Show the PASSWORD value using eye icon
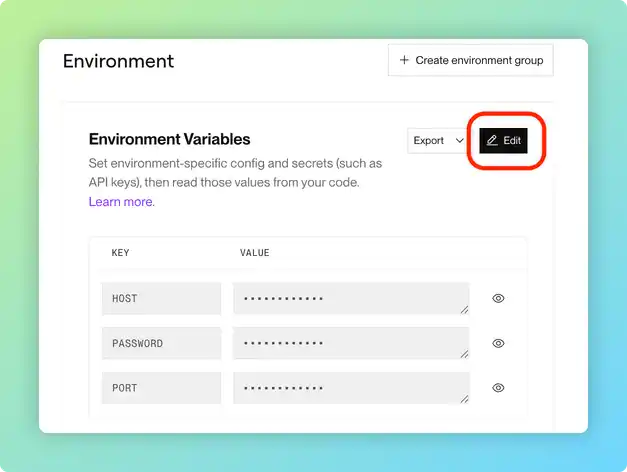This screenshot has height=472, width=627. click(498, 343)
